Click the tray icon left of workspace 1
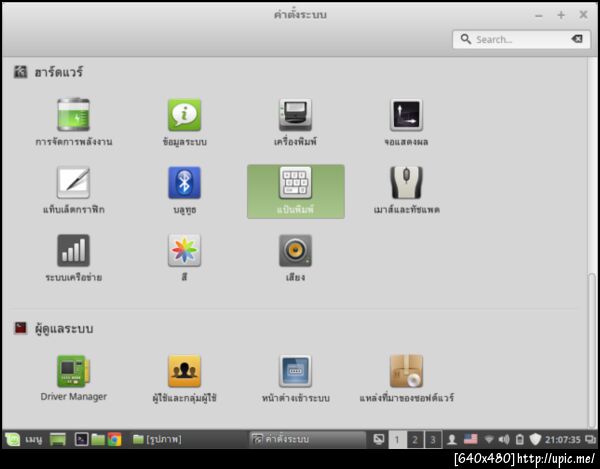The width and height of the screenshot is (600, 469). pyautogui.click(x=379, y=440)
